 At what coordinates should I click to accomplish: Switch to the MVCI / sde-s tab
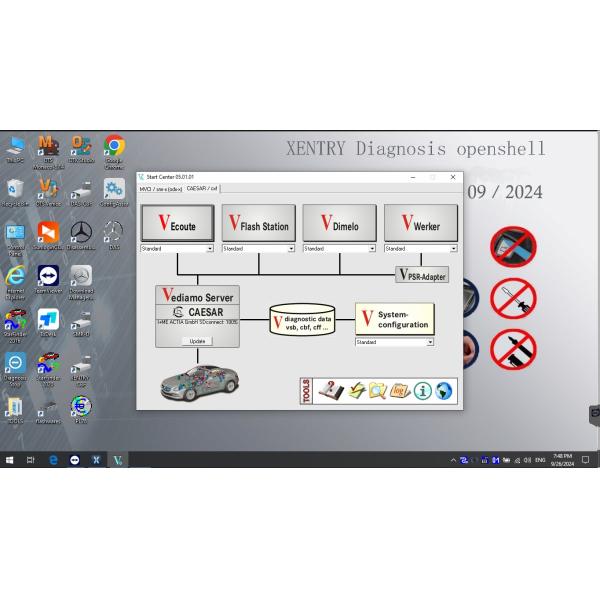coord(160,188)
